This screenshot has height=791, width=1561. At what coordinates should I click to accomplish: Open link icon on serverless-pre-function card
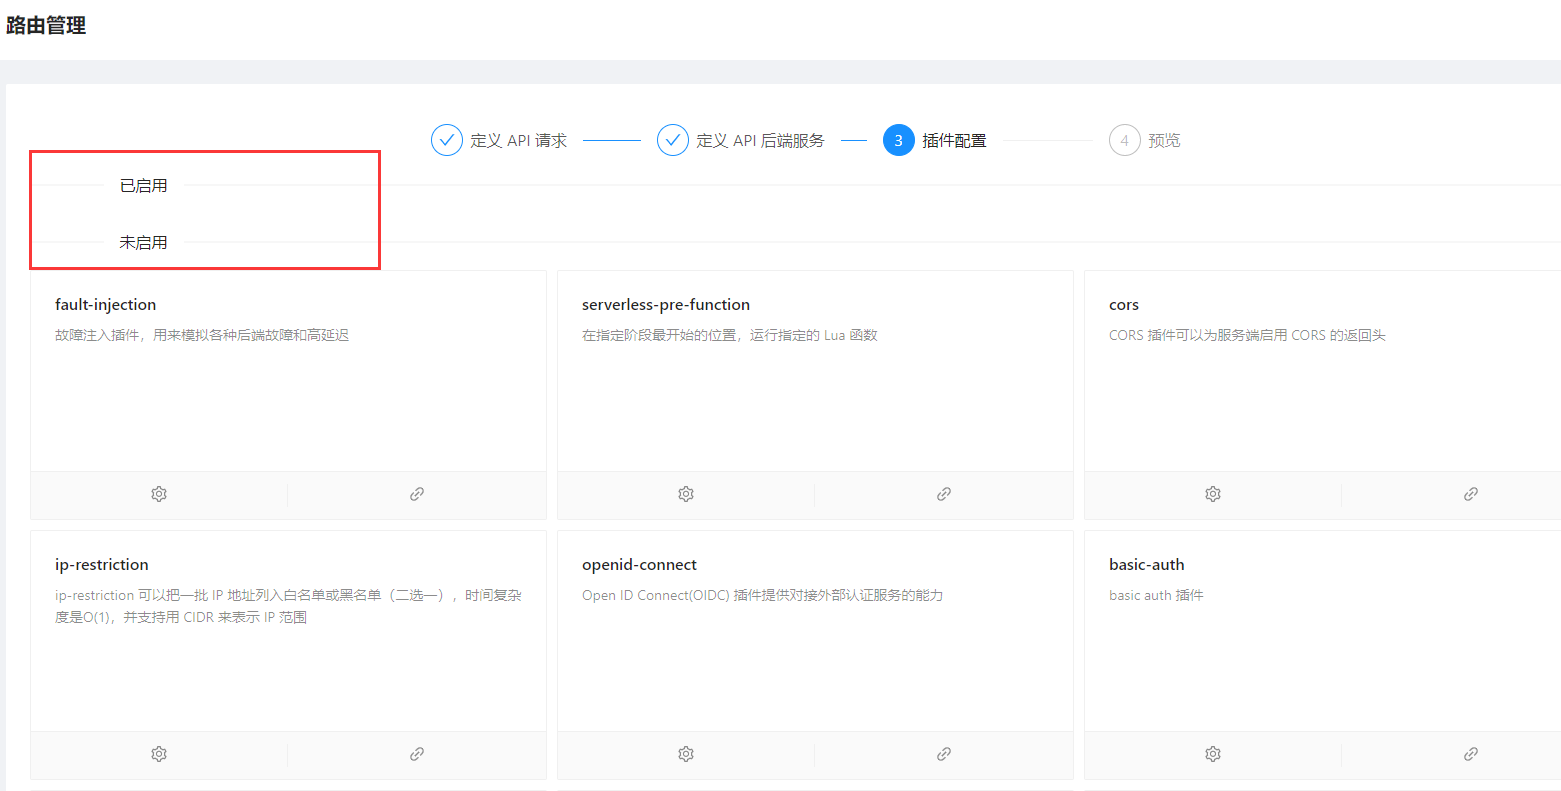pos(944,494)
